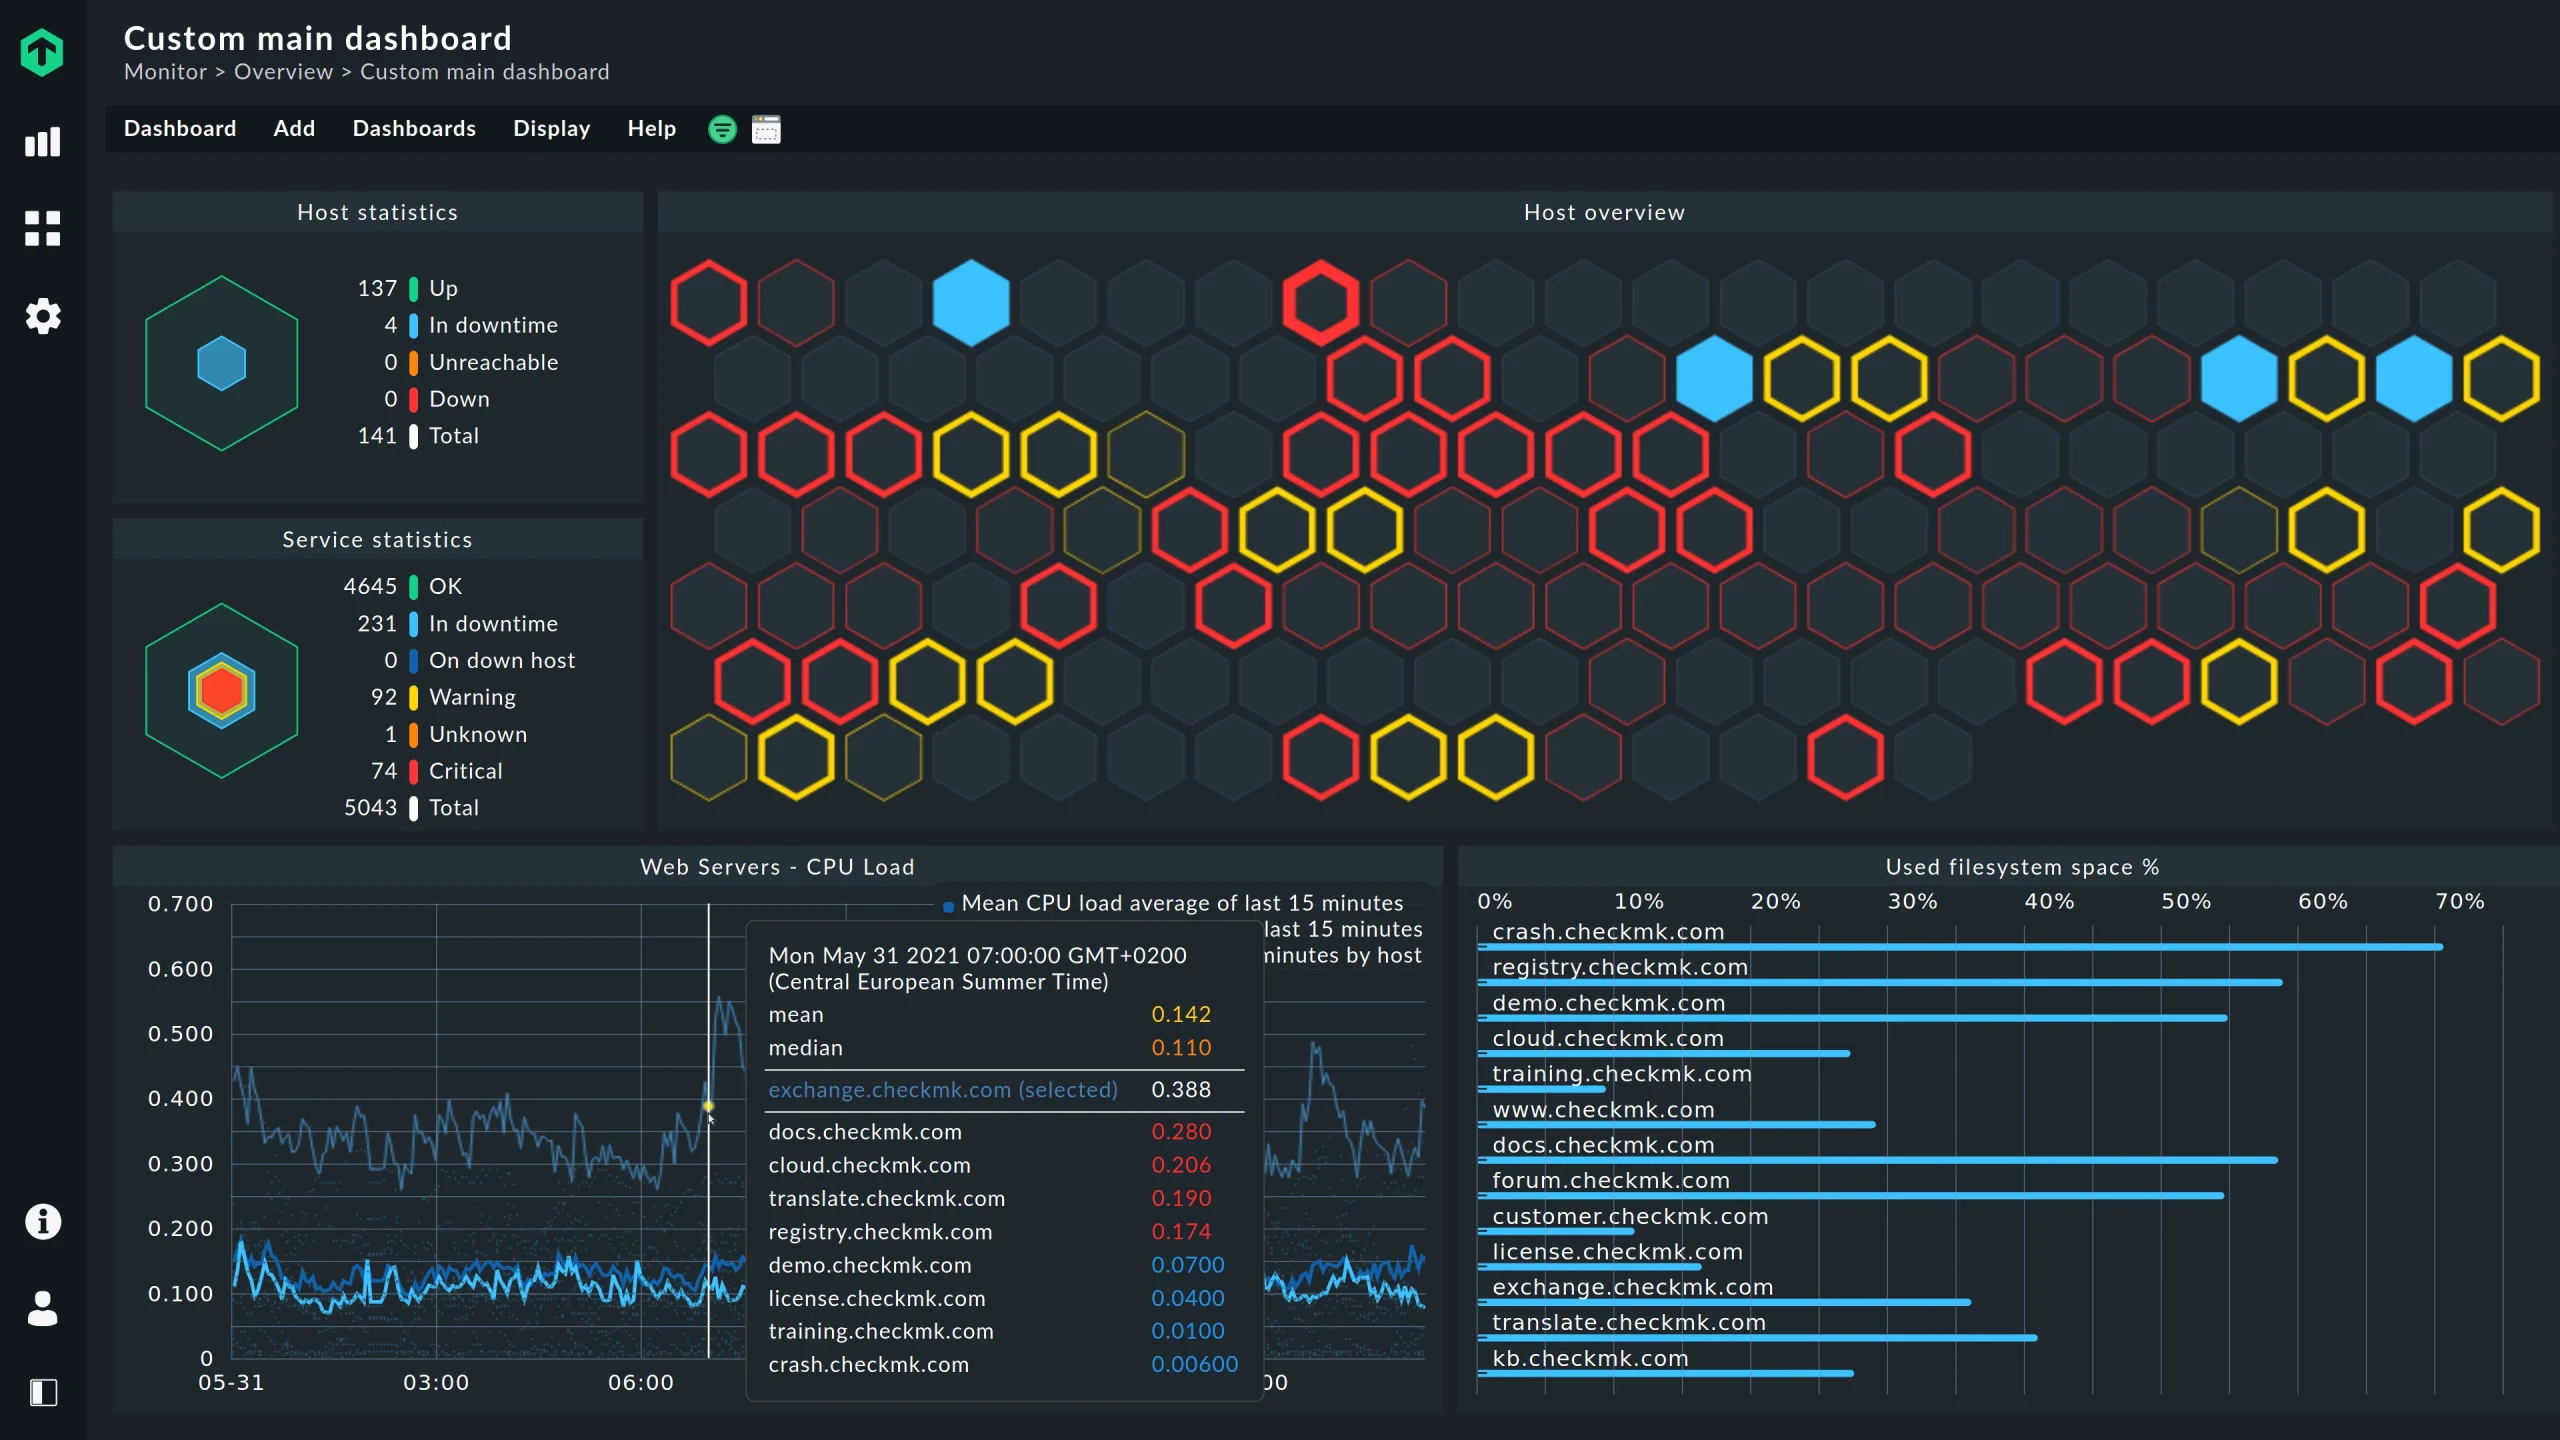Open the Monitor bar-chart sidebar icon
The width and height of the screenshot is (2560, 1440).
(42, 142)
